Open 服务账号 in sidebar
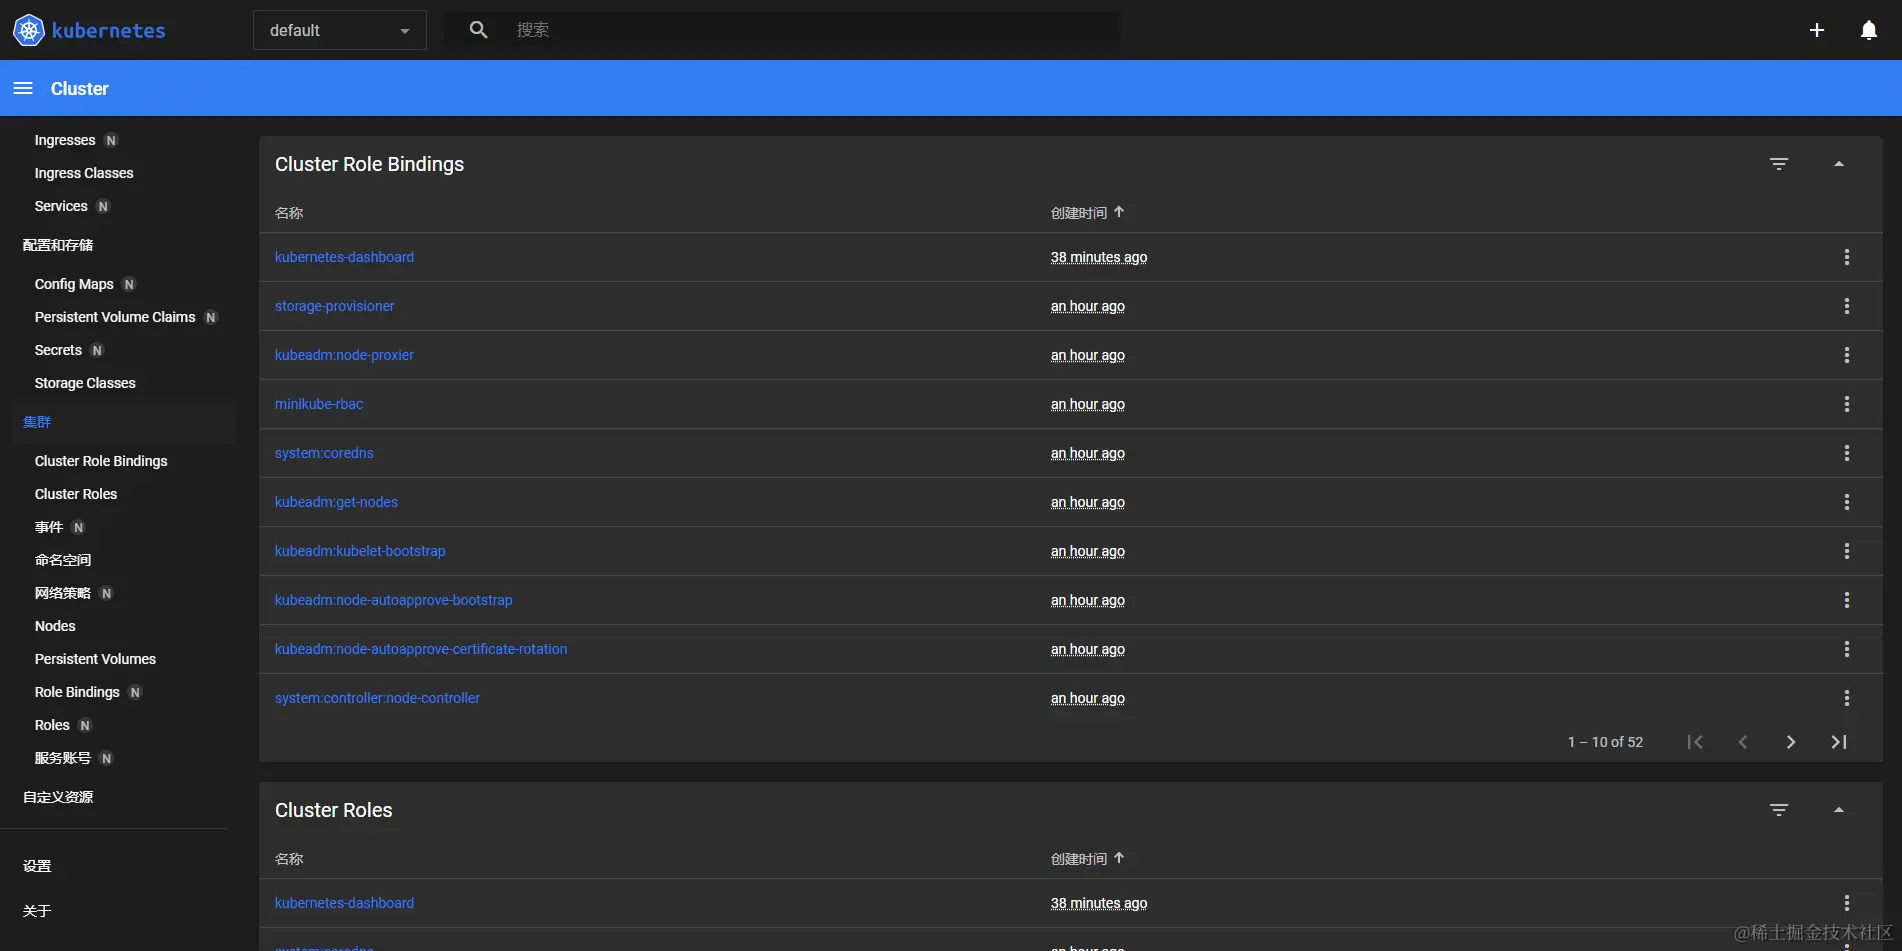 pos(63,758)
